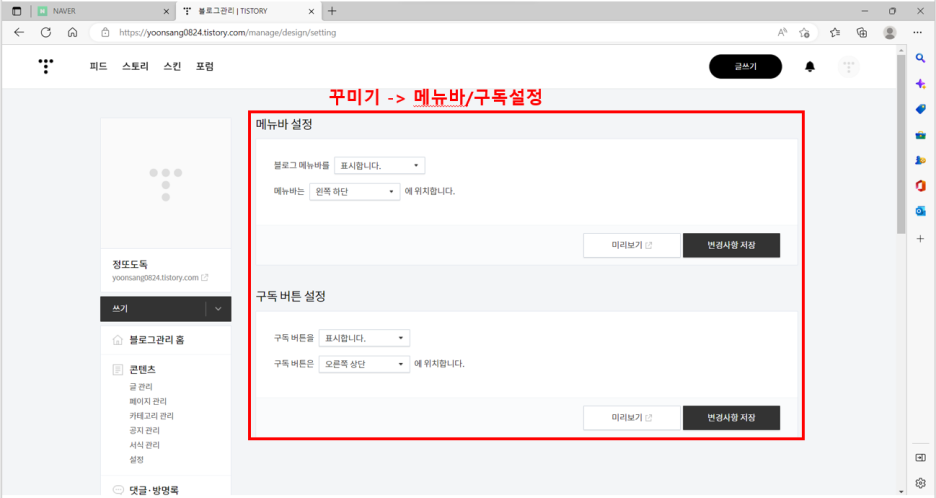Go back in the browser
The height and width of the screenshot is (498, 936).
tap(19, 32)
